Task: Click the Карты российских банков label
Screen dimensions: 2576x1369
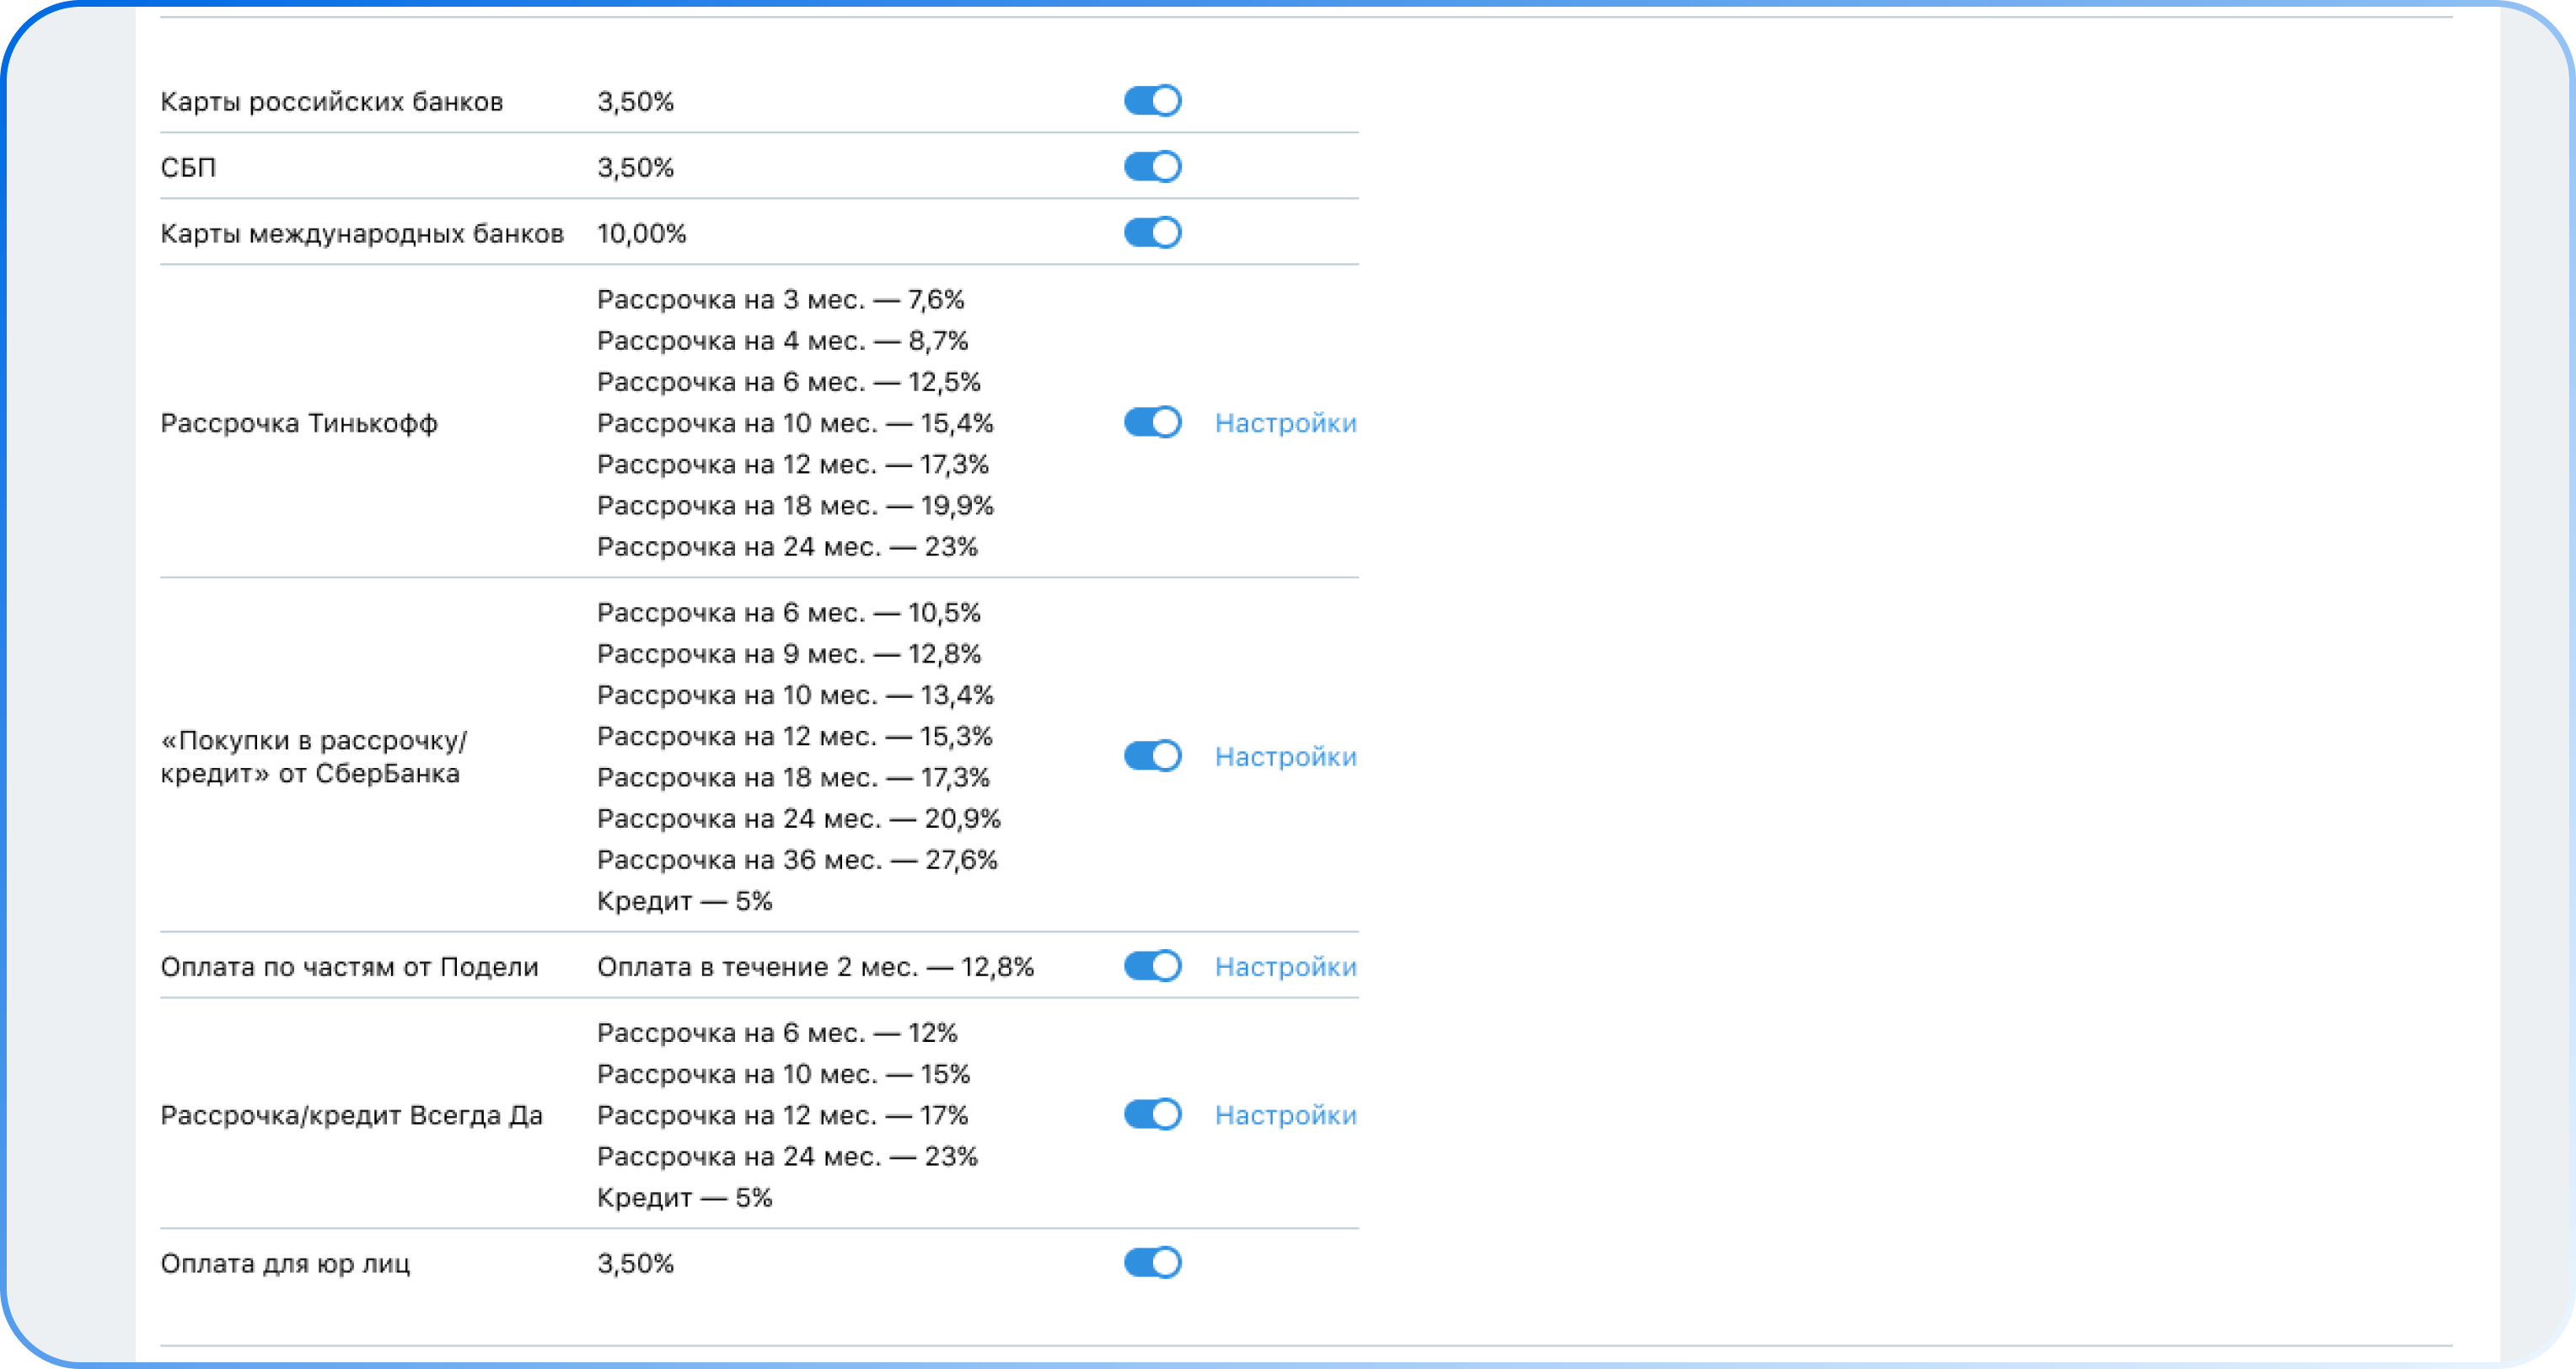Action: [x=331, y=102]
